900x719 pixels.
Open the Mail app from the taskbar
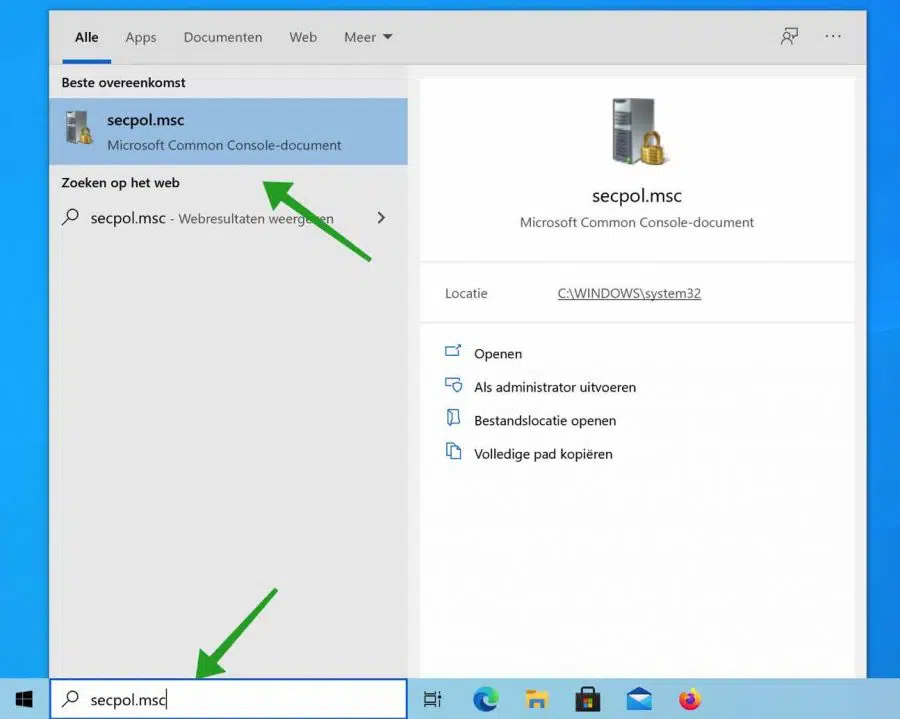(x=639, y=699)
